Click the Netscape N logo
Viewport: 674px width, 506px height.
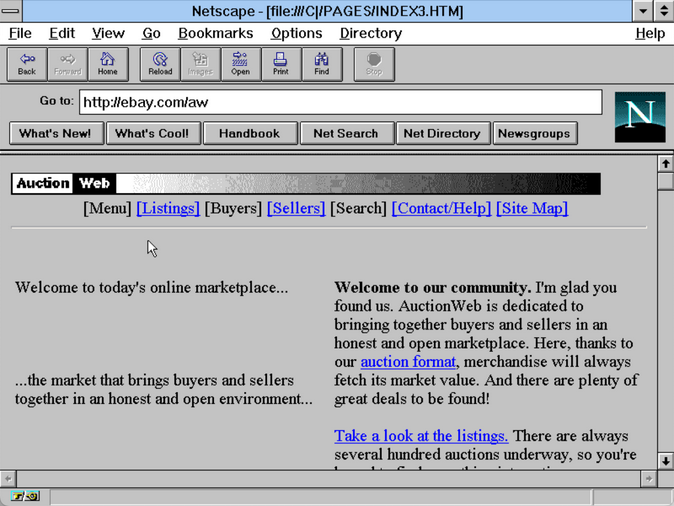coord(639,116)
